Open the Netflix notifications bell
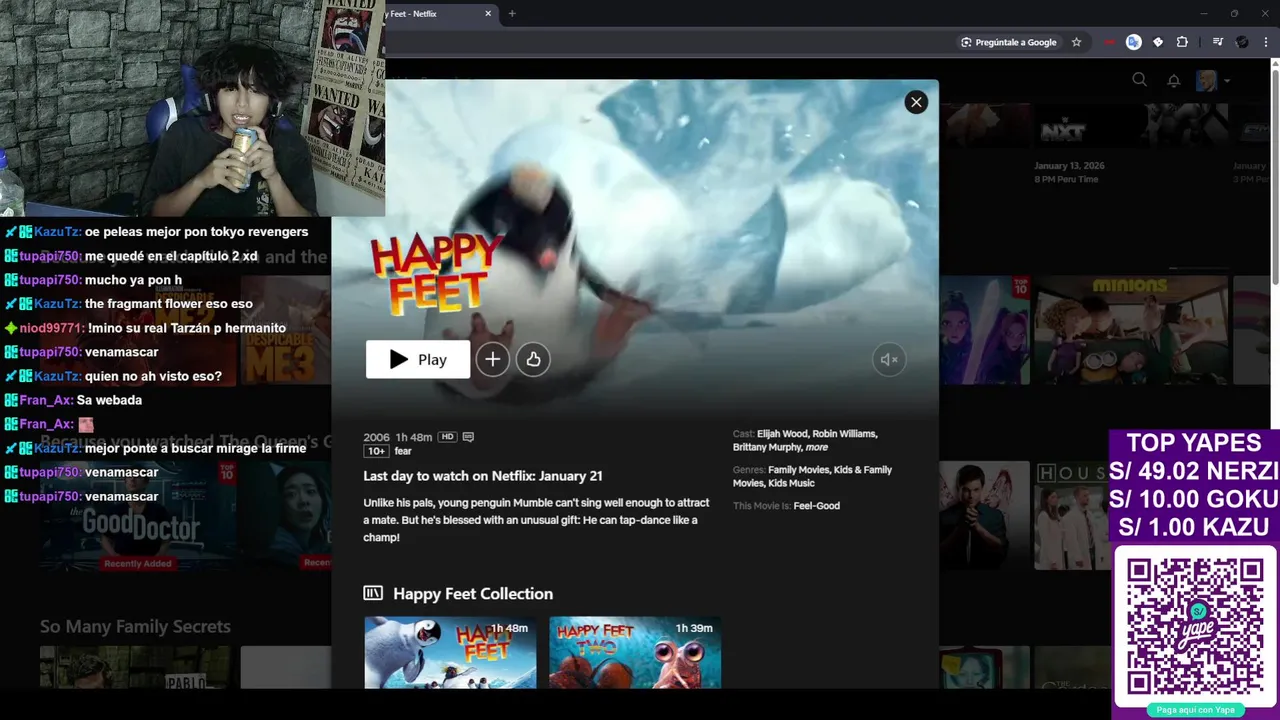This screenshot has width=1280, height=720. click(x=1174, y=80)
